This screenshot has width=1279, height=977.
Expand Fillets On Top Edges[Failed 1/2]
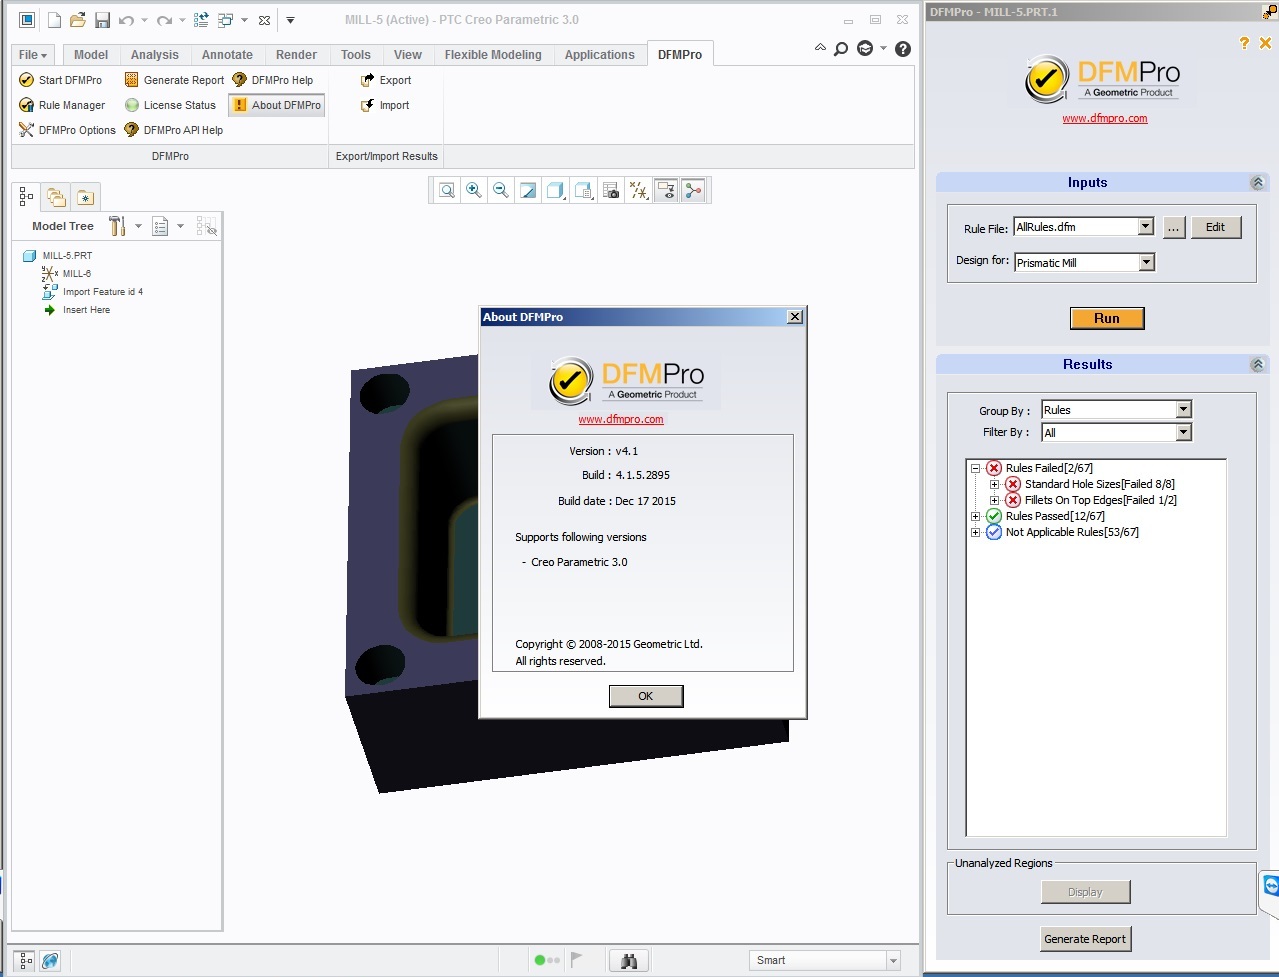click(994, 500)
